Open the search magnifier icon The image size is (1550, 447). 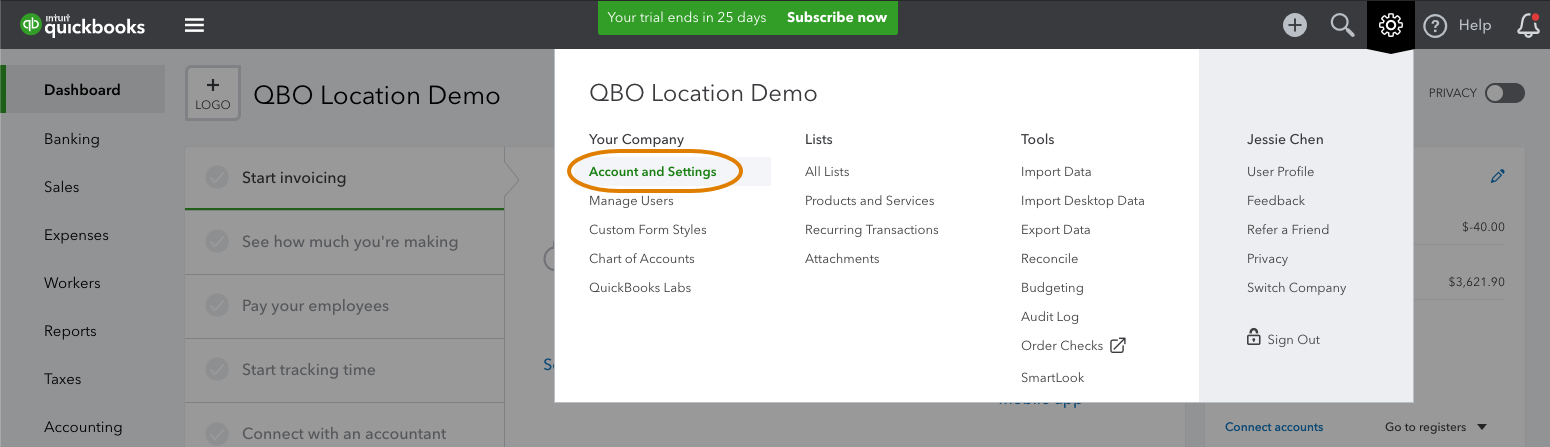click(x=1342, y=25)
